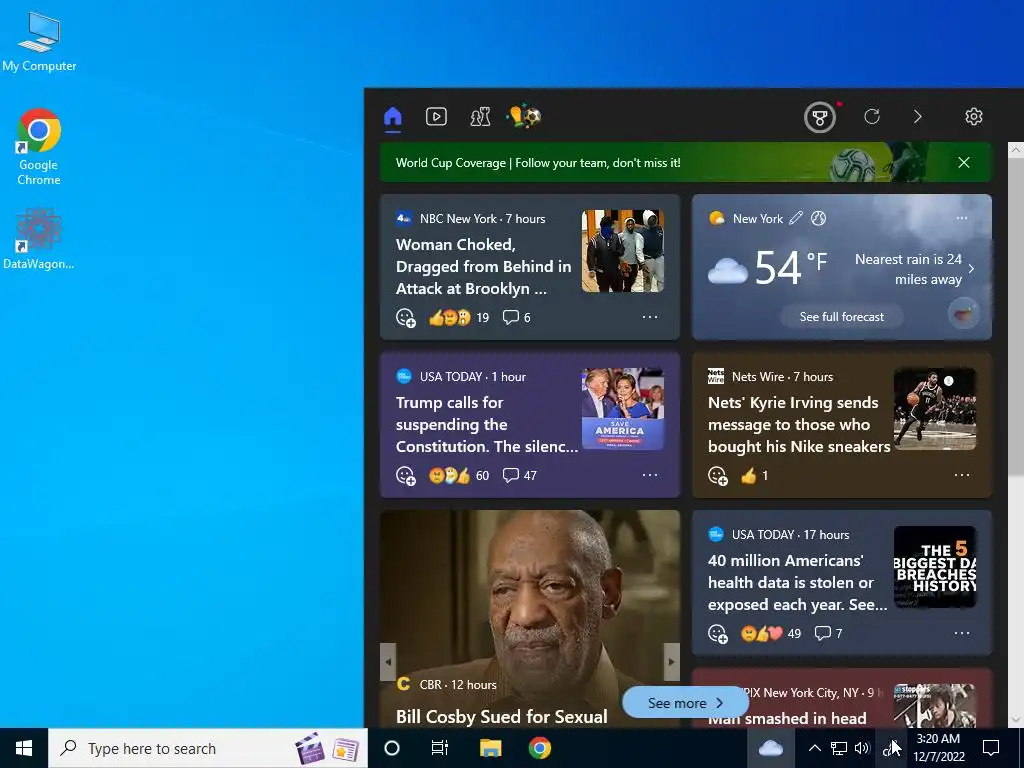Screen dimensions: 1024x768
Task: Open more options on NBC New York card
Action: coord(650,317)
